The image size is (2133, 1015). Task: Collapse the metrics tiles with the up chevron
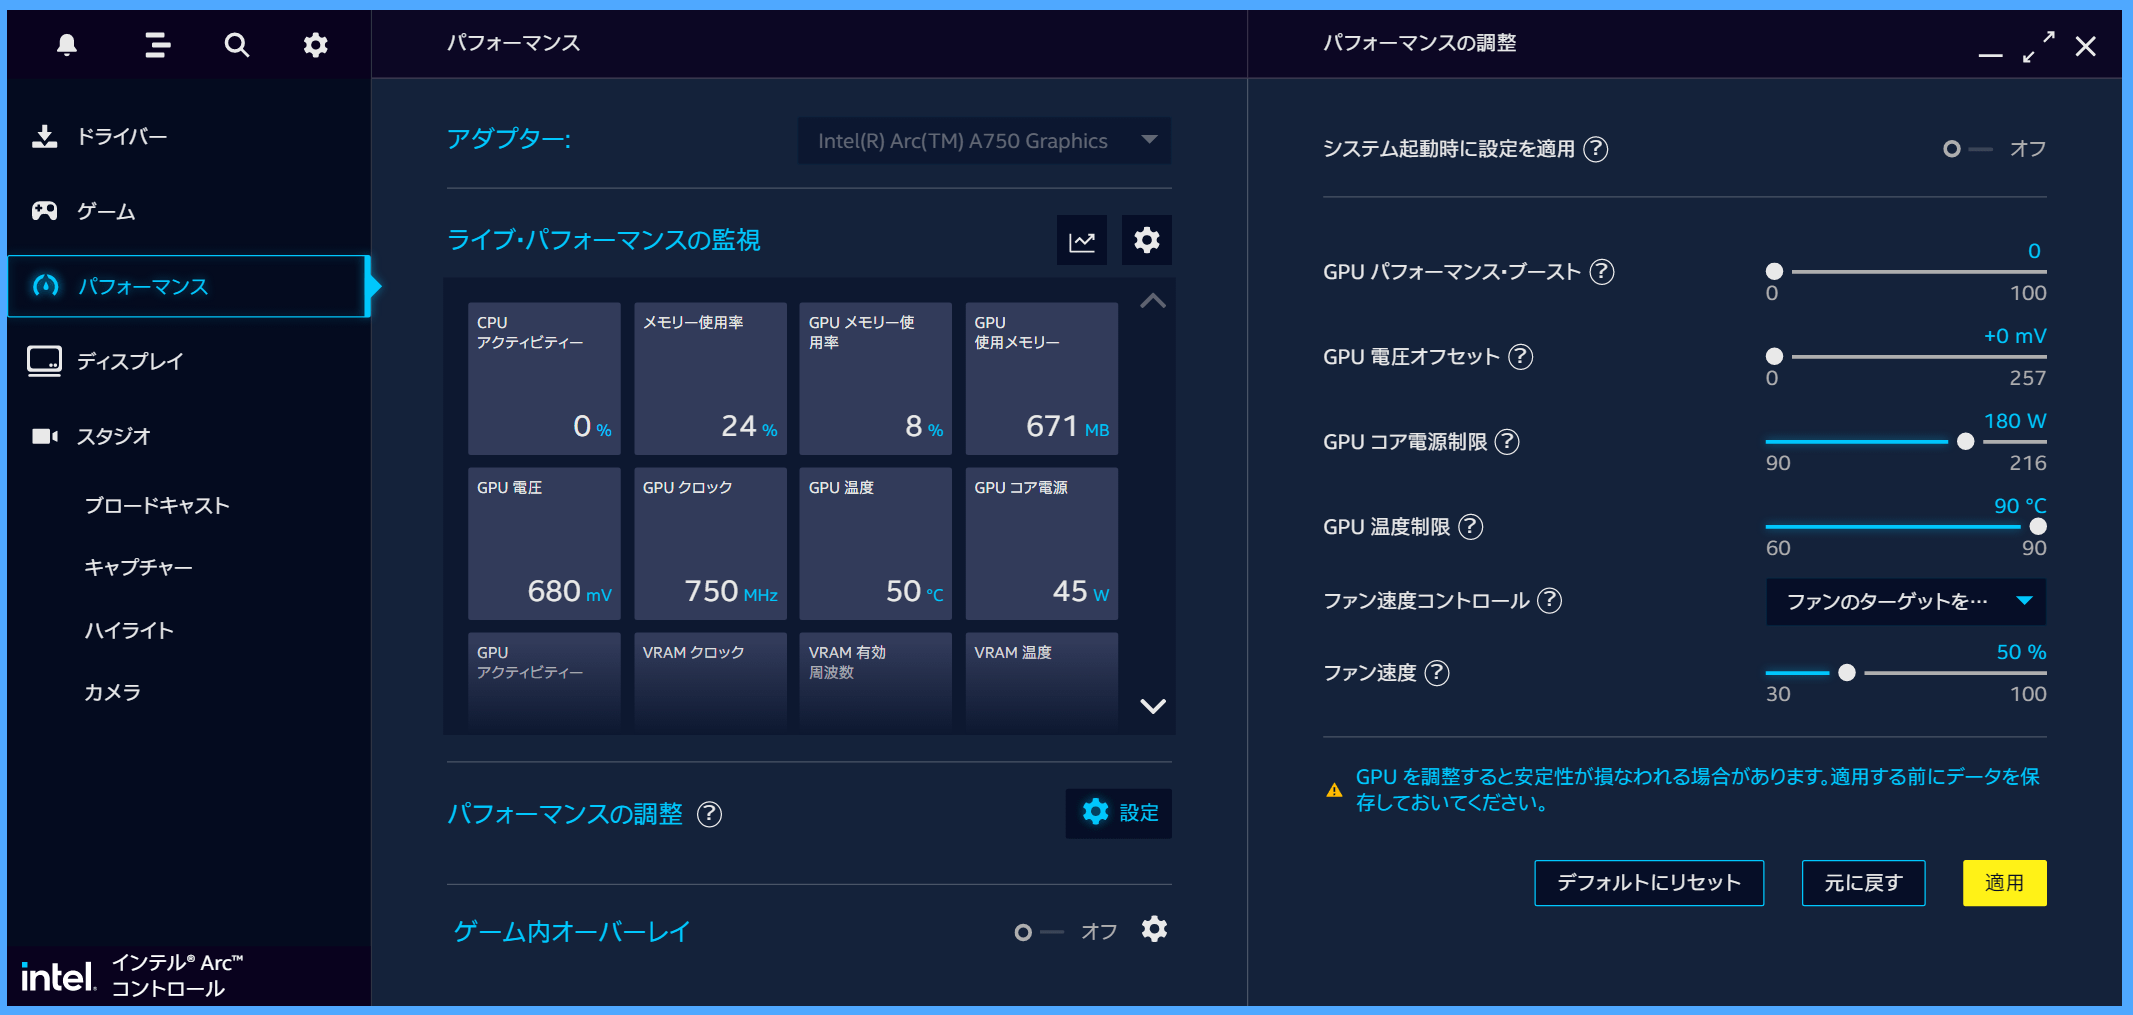pos(1152,301)
